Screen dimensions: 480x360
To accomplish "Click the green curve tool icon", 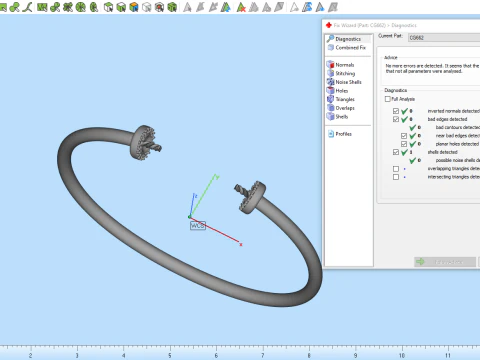I will pyautogui.click(x=27, y=7).
